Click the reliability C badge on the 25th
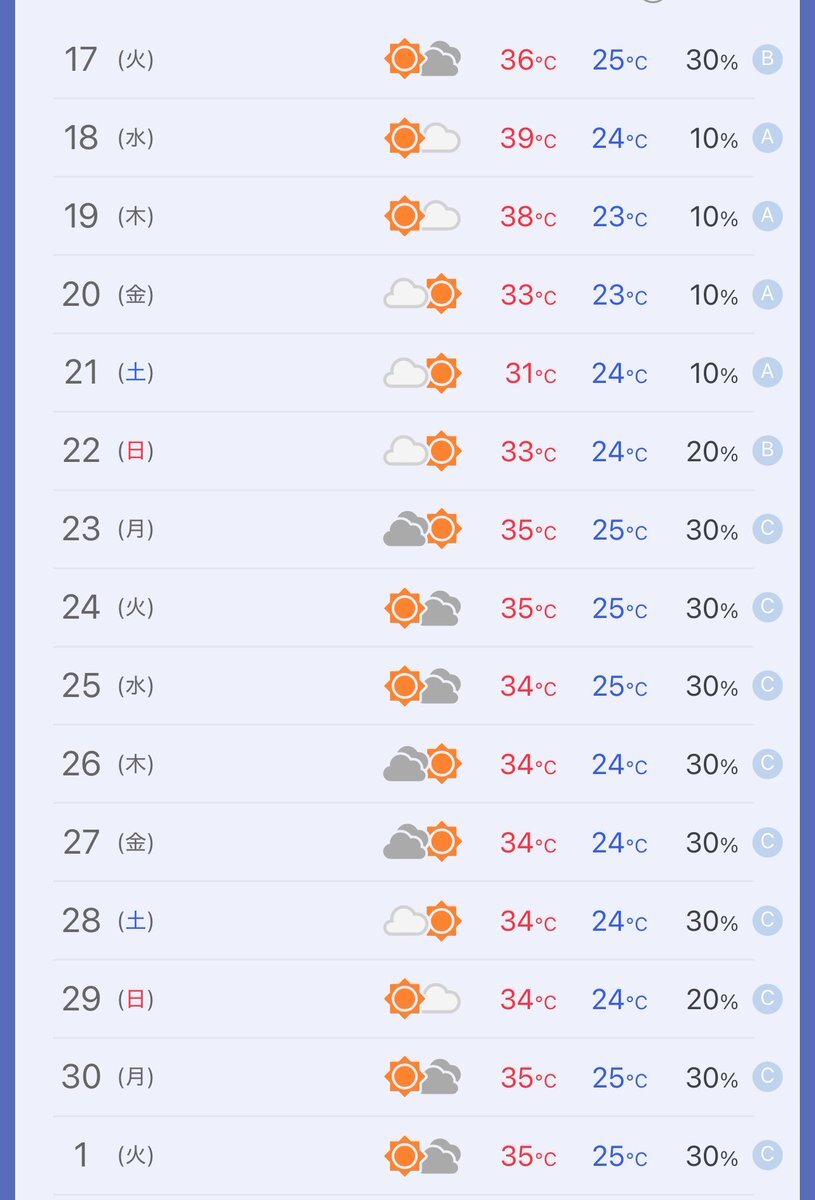 coord(767,685)
